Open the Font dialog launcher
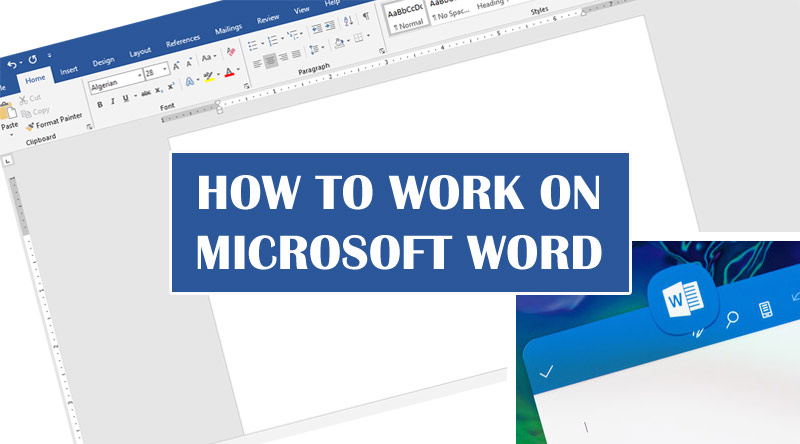 pos(246,86)
